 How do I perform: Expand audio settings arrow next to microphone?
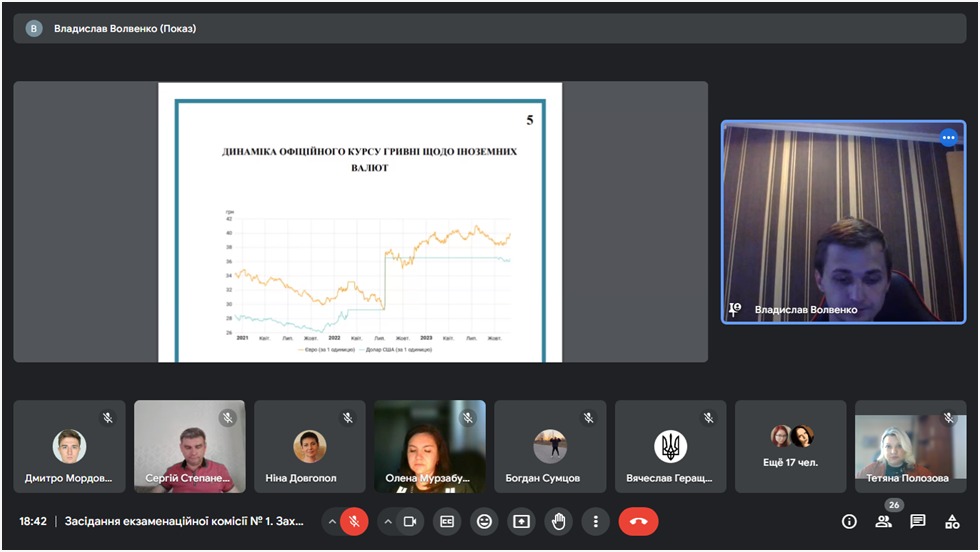pos(331,521)
